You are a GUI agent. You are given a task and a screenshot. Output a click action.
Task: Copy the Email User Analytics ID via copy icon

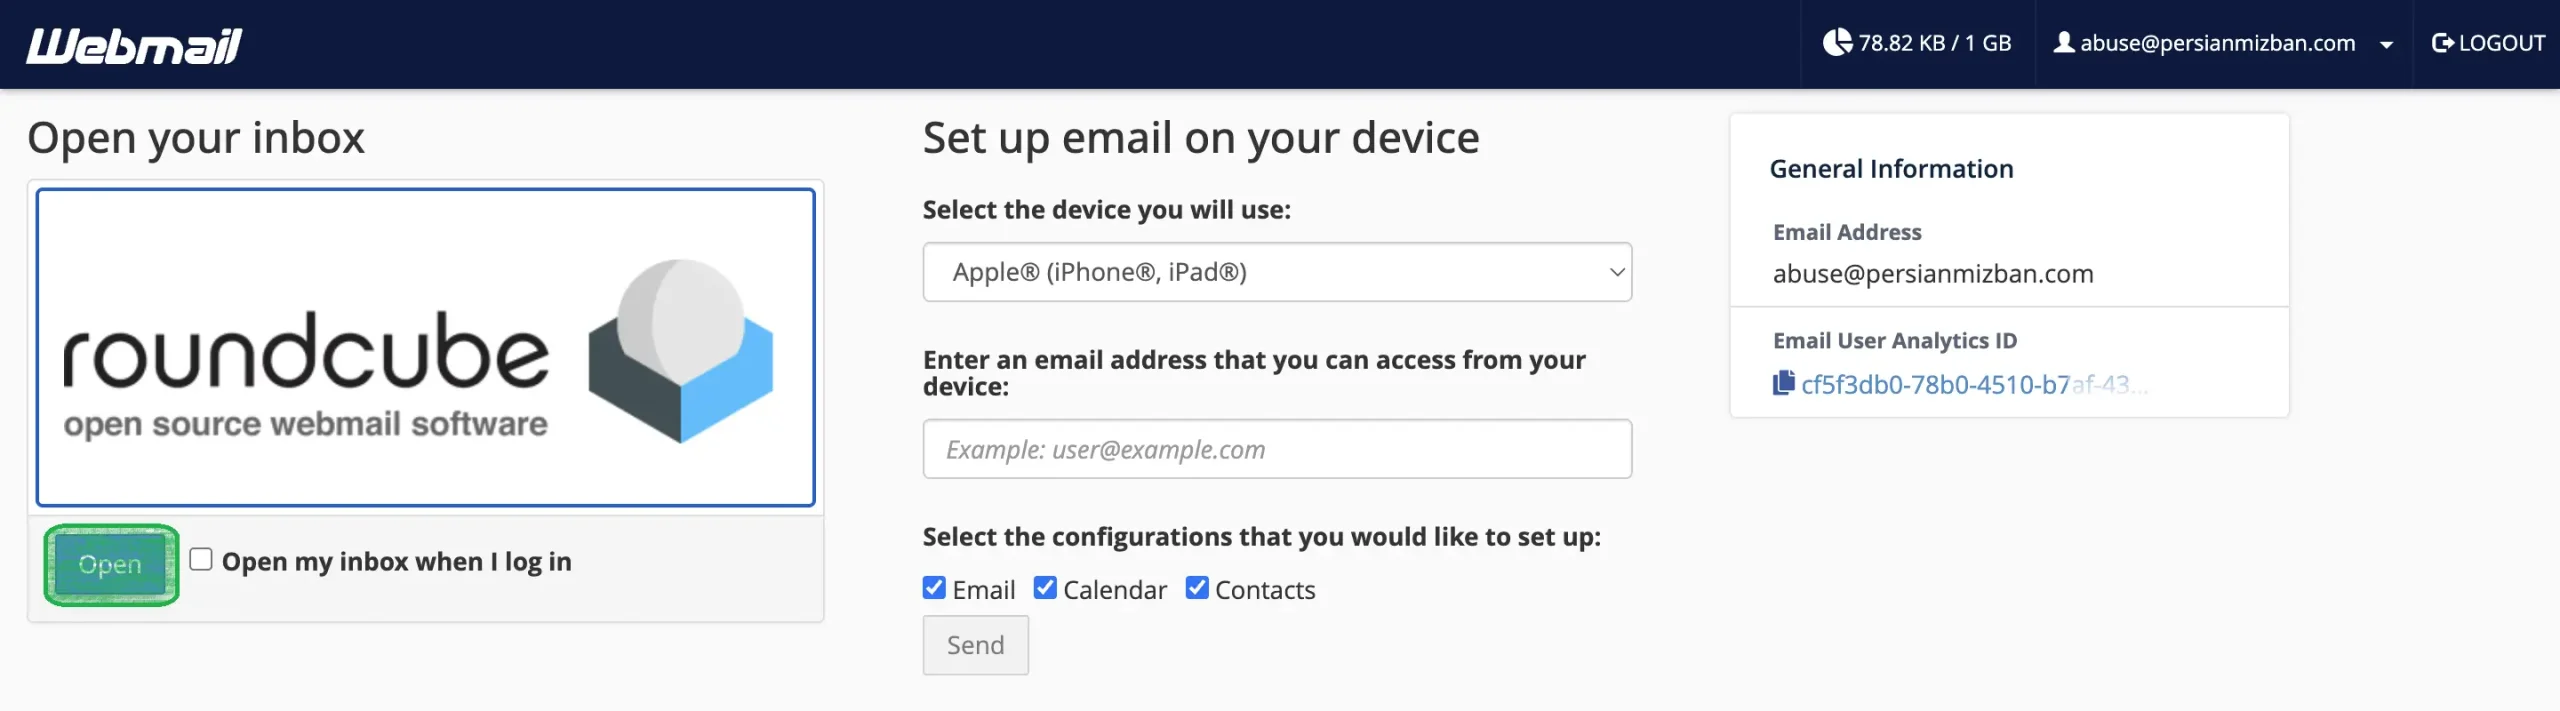(x=1783, y=384)
